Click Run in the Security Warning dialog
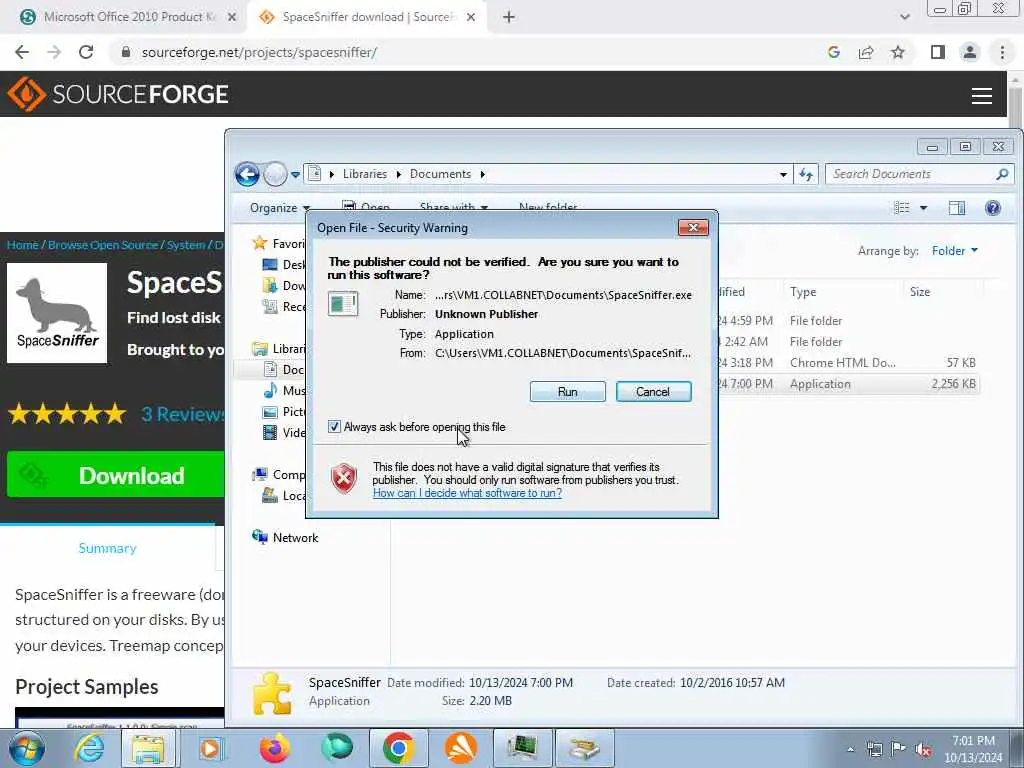 567,392
